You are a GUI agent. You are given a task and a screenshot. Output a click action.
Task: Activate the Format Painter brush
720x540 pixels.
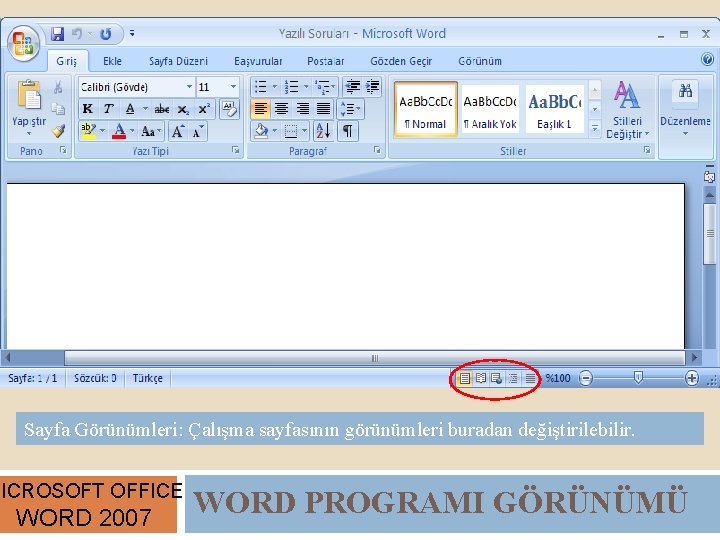tap(58, 131)
